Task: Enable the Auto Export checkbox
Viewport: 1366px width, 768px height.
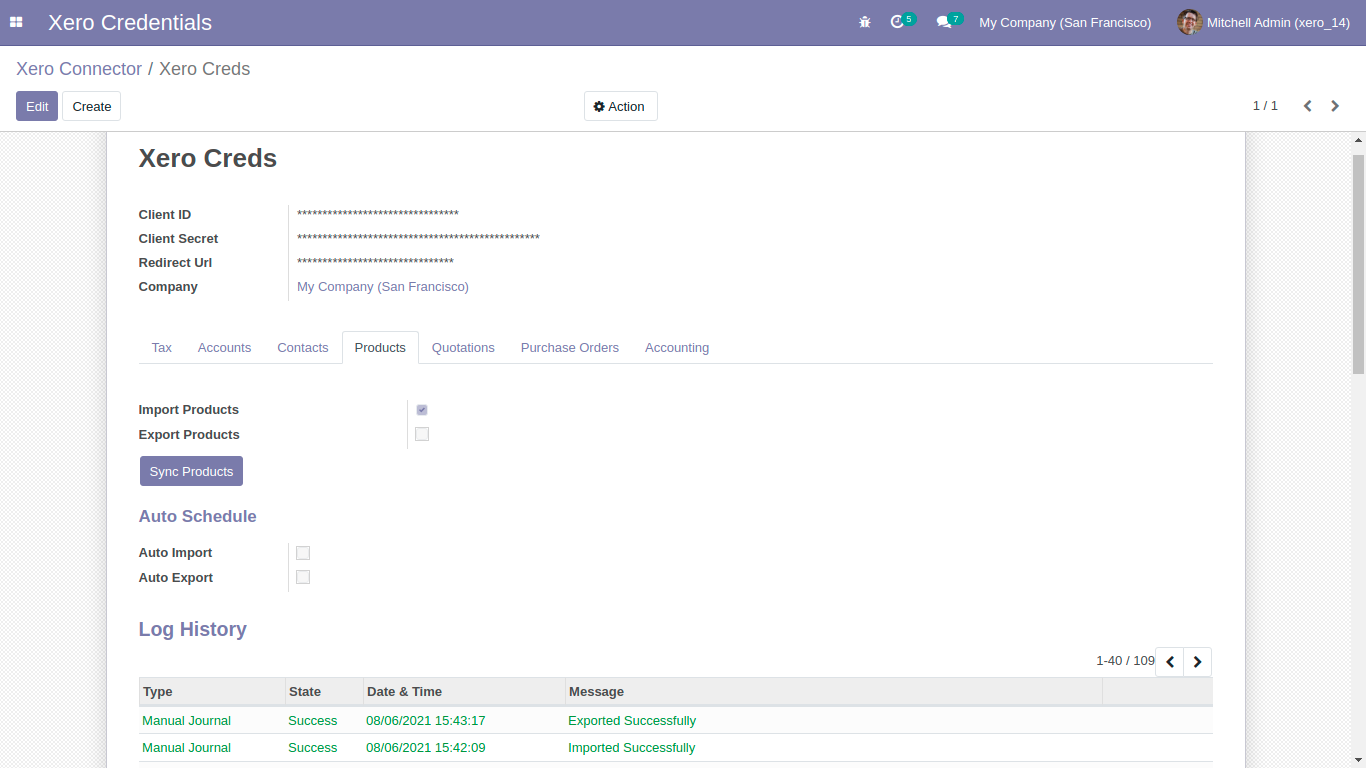Action: 303,577
